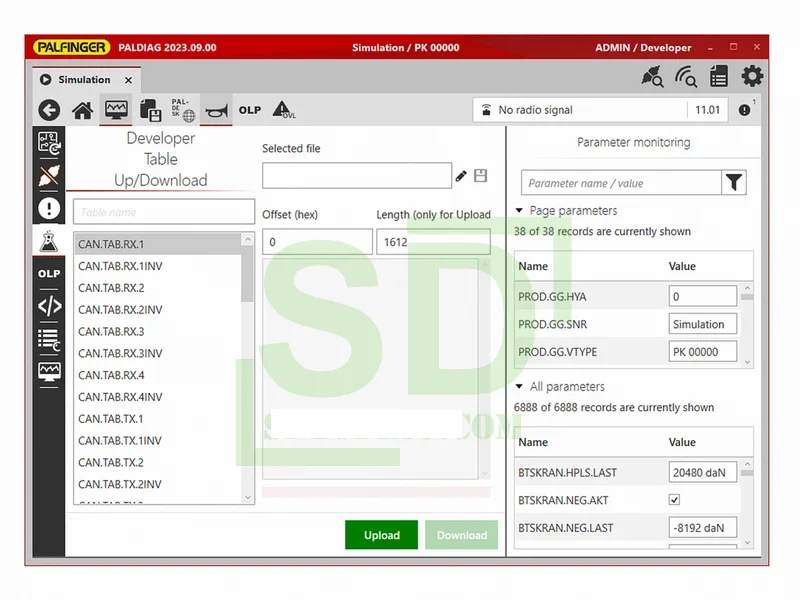Image resolution: width=800 pixels, height=600 pixels.
Task: Click the pencil edit icon for selected file
Action: 461,176
